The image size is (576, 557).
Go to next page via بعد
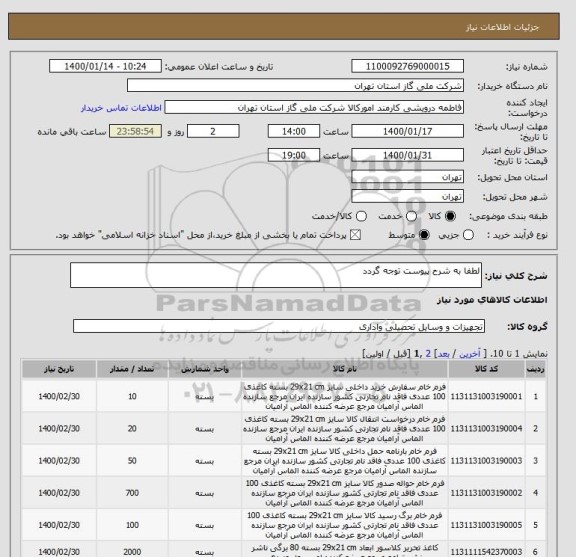443,354
